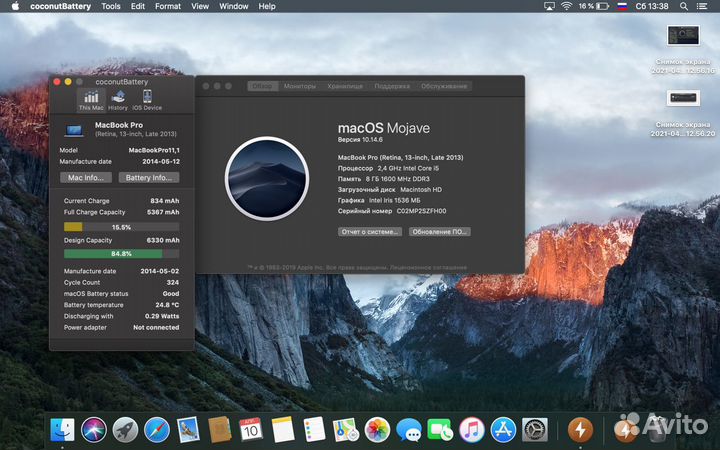
Task: Open the Format menu
Action: tap(168, 6)
